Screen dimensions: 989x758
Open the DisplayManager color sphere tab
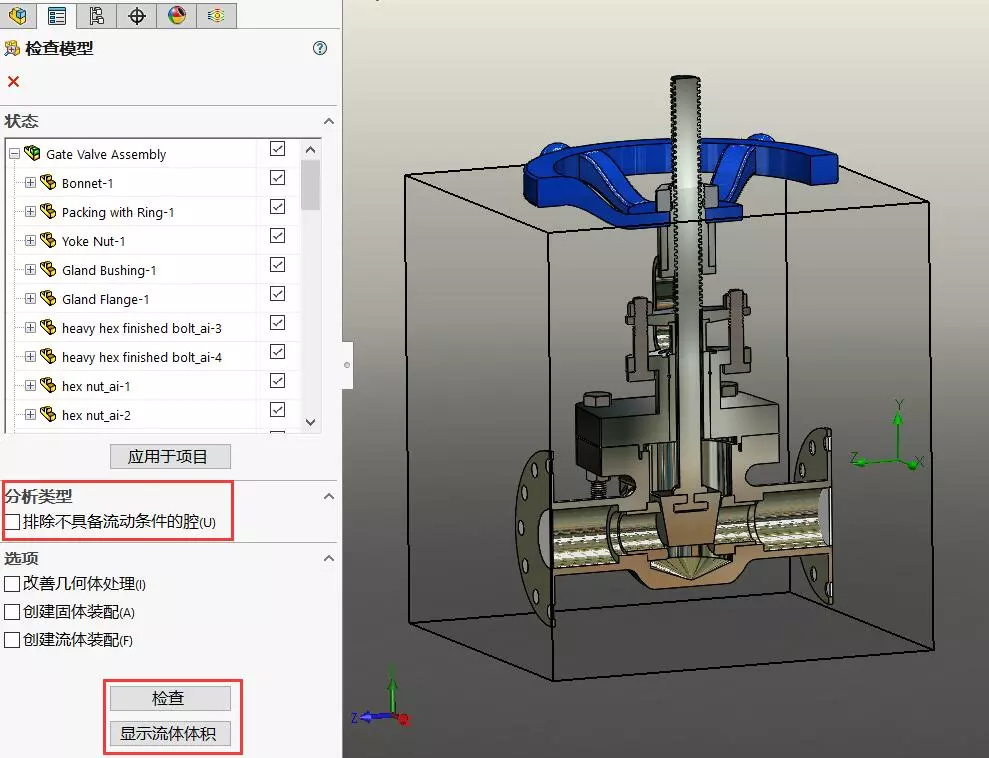click(176, 15)
